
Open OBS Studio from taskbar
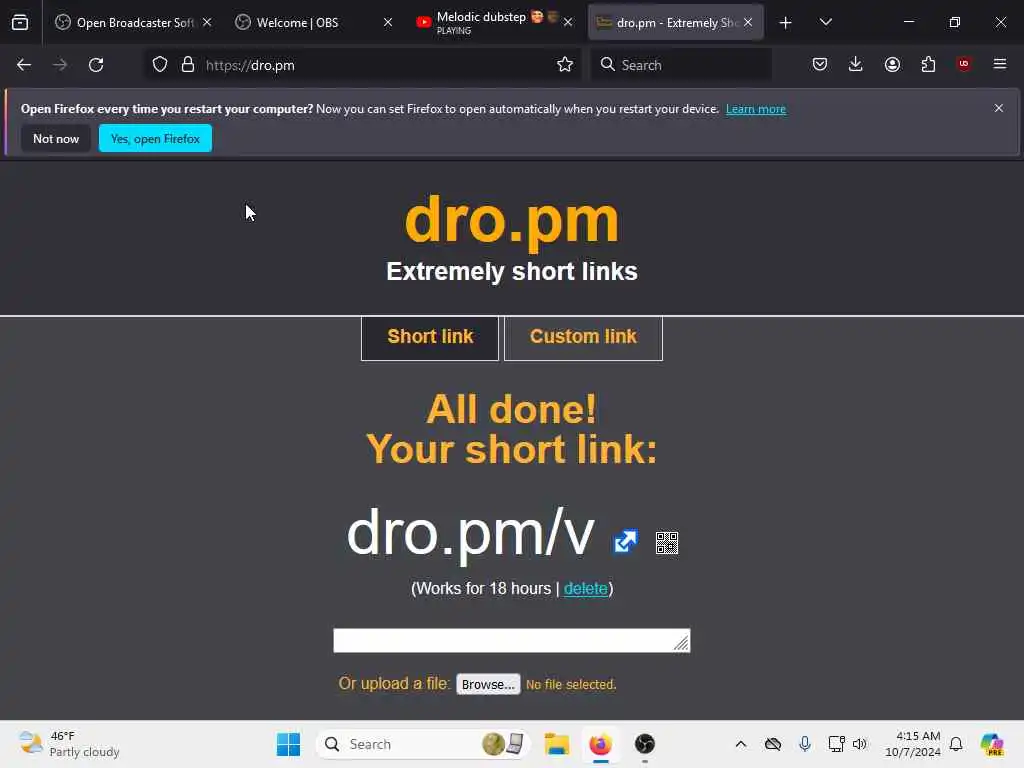[645, 744]
